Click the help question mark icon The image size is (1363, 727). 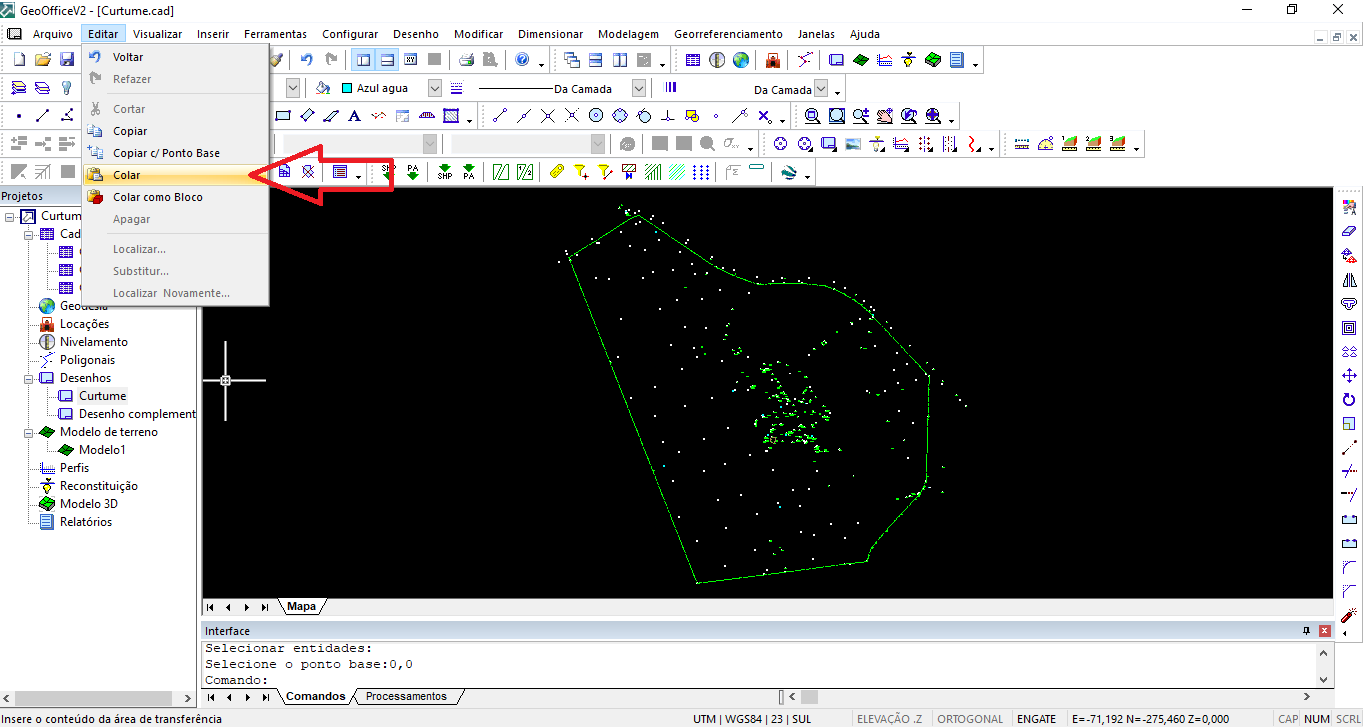tap(522, 60)
